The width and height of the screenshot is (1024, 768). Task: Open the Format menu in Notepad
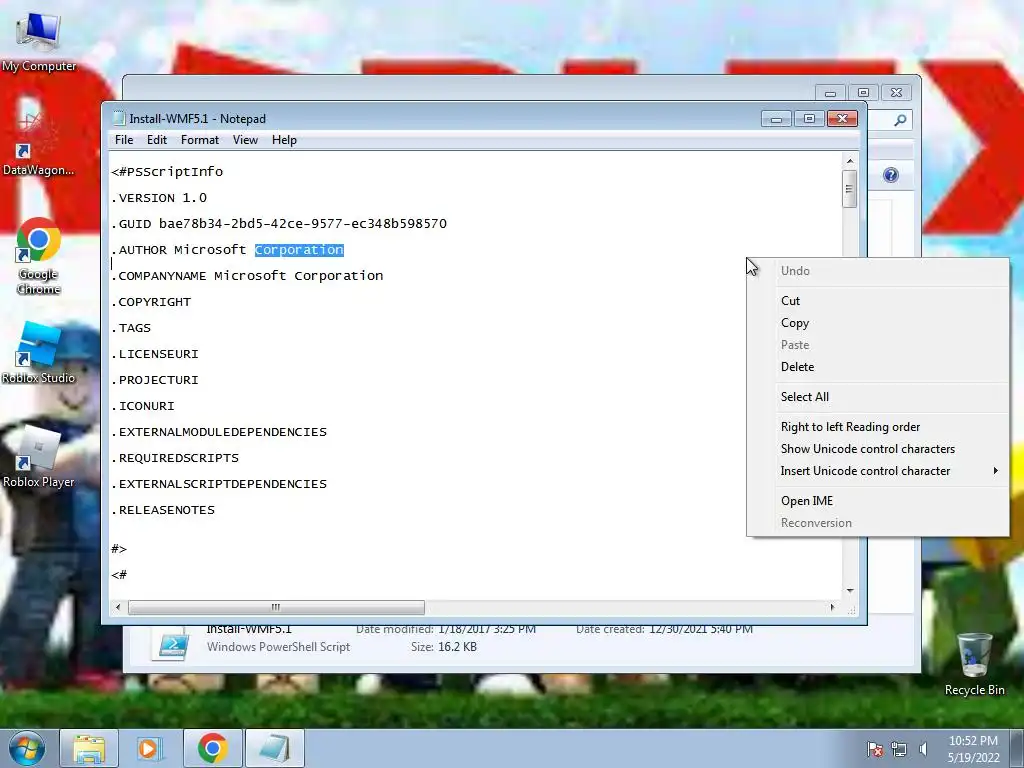point(200,140)
